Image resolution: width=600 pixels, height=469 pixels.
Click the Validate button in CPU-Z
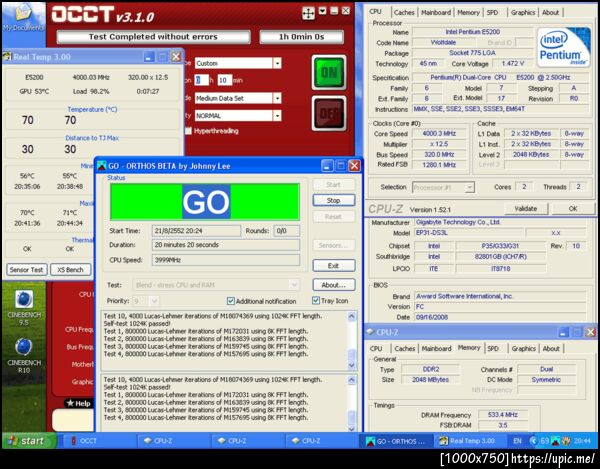click(x=526, y=208)
